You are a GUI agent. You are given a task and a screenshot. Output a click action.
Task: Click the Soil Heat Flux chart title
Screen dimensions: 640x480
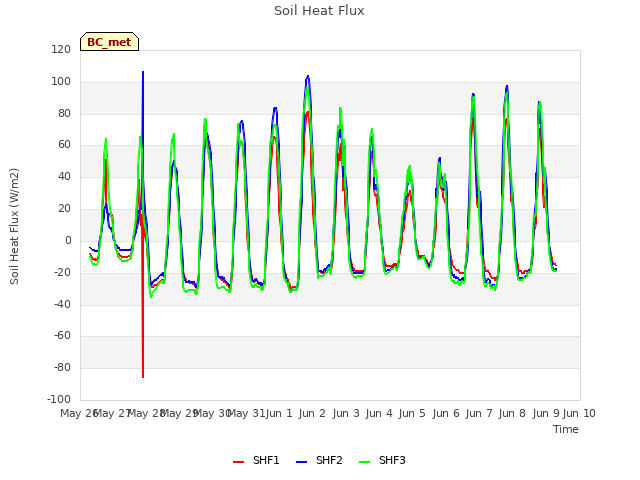tap(319, 11)
